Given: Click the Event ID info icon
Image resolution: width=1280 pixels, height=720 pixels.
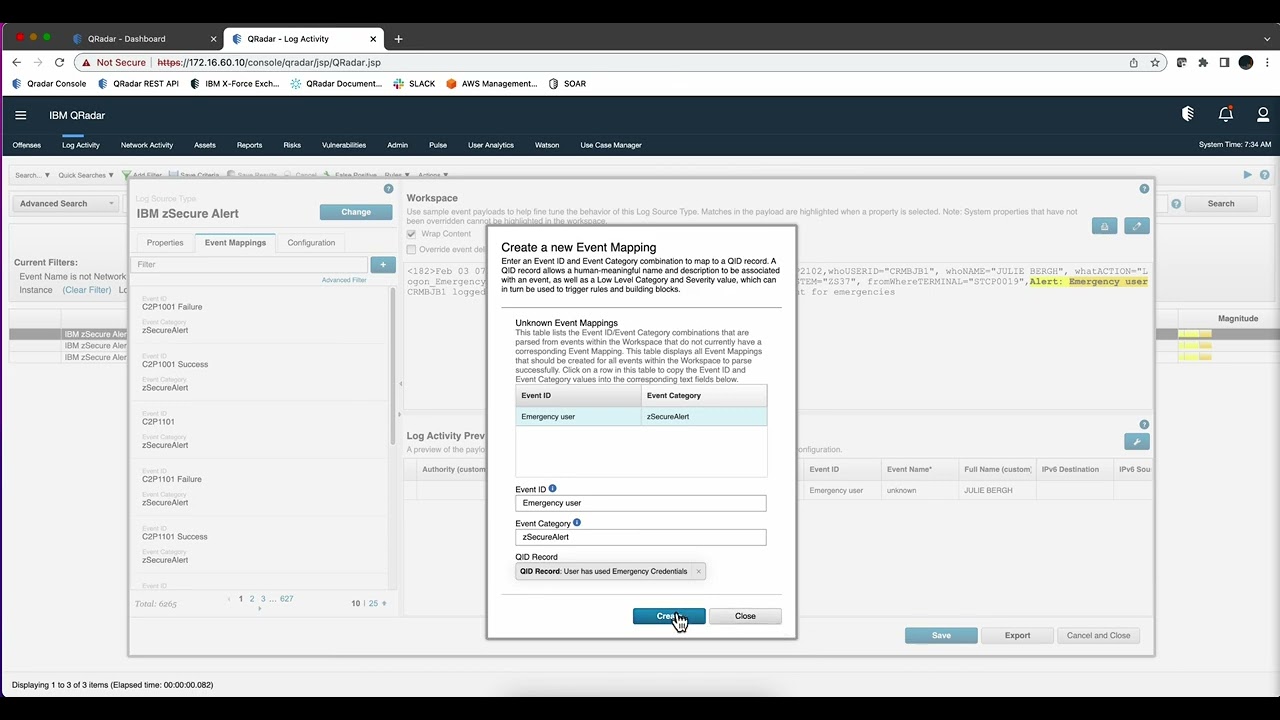Looking at the screenshot, I should 552,489.
